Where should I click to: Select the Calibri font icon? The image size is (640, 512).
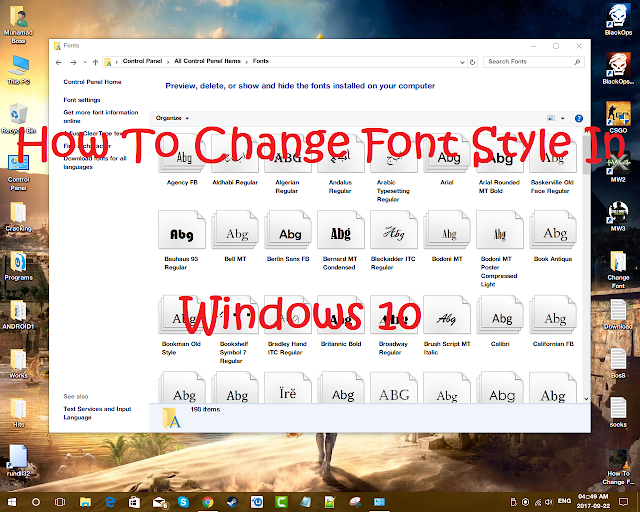click(500, 315)
